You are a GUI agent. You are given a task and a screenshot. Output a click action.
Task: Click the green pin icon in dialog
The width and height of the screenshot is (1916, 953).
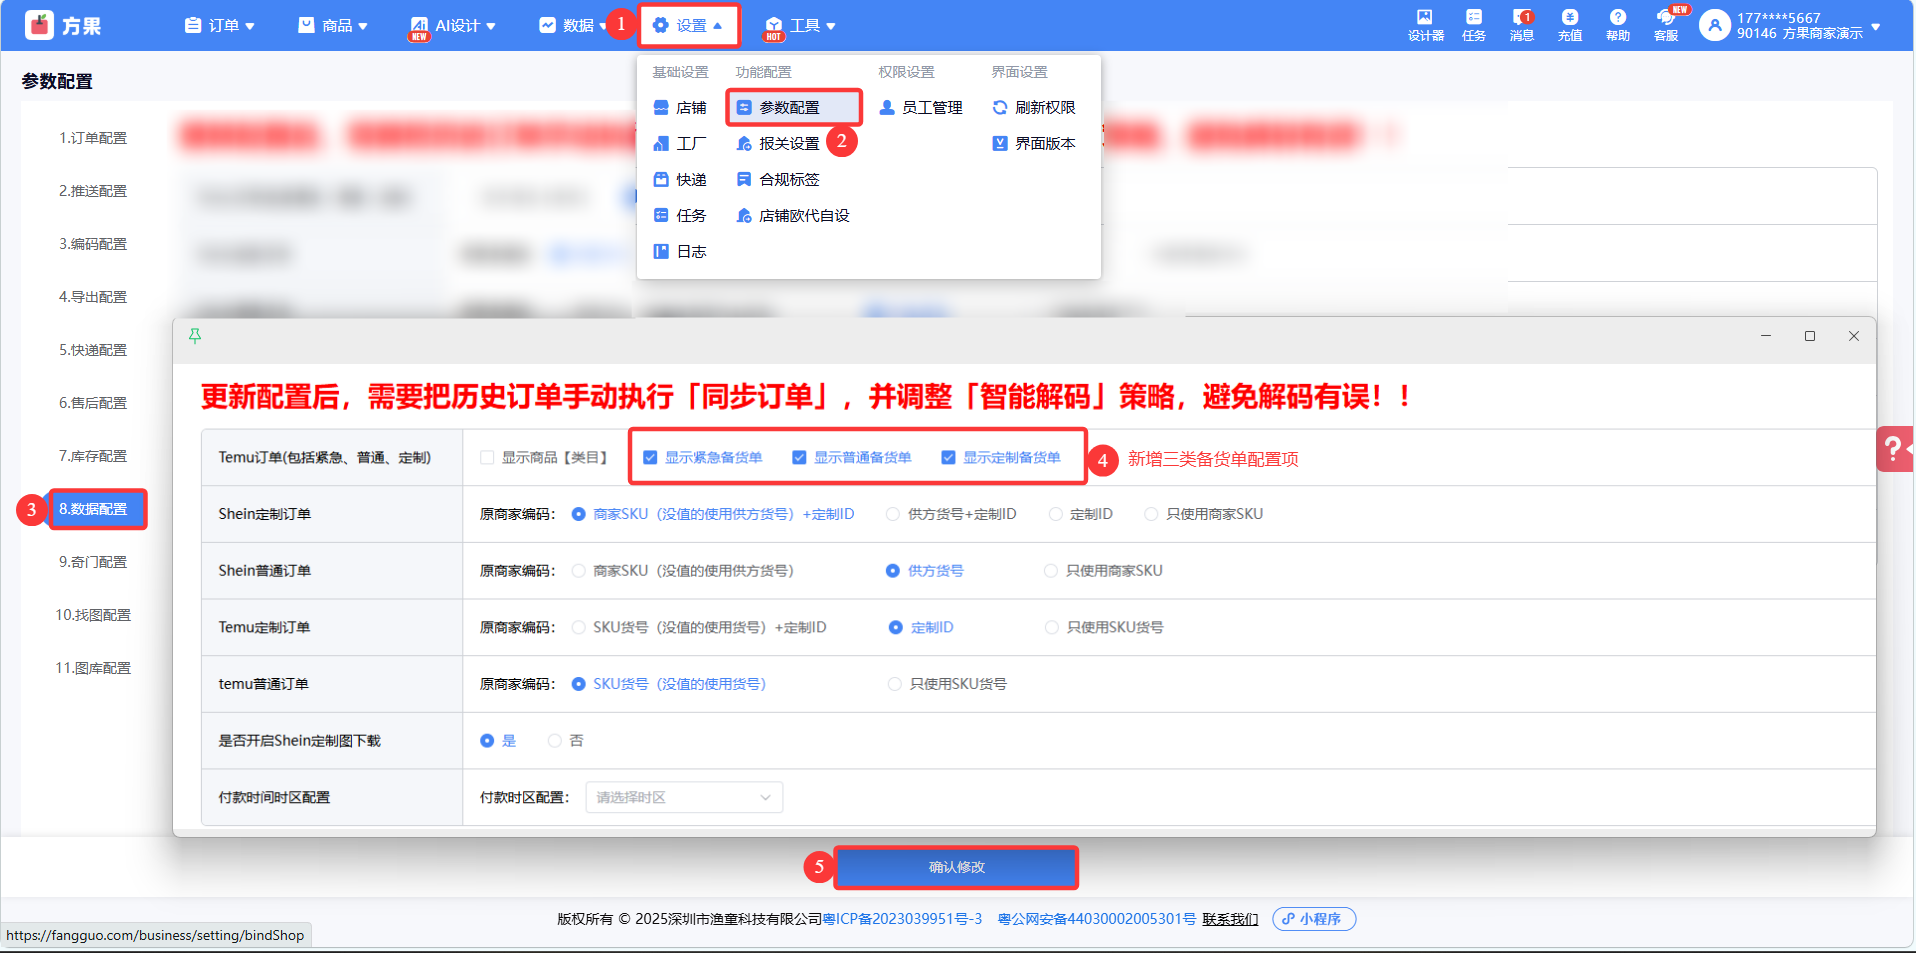pyautogui.click(x=195, y=336)
